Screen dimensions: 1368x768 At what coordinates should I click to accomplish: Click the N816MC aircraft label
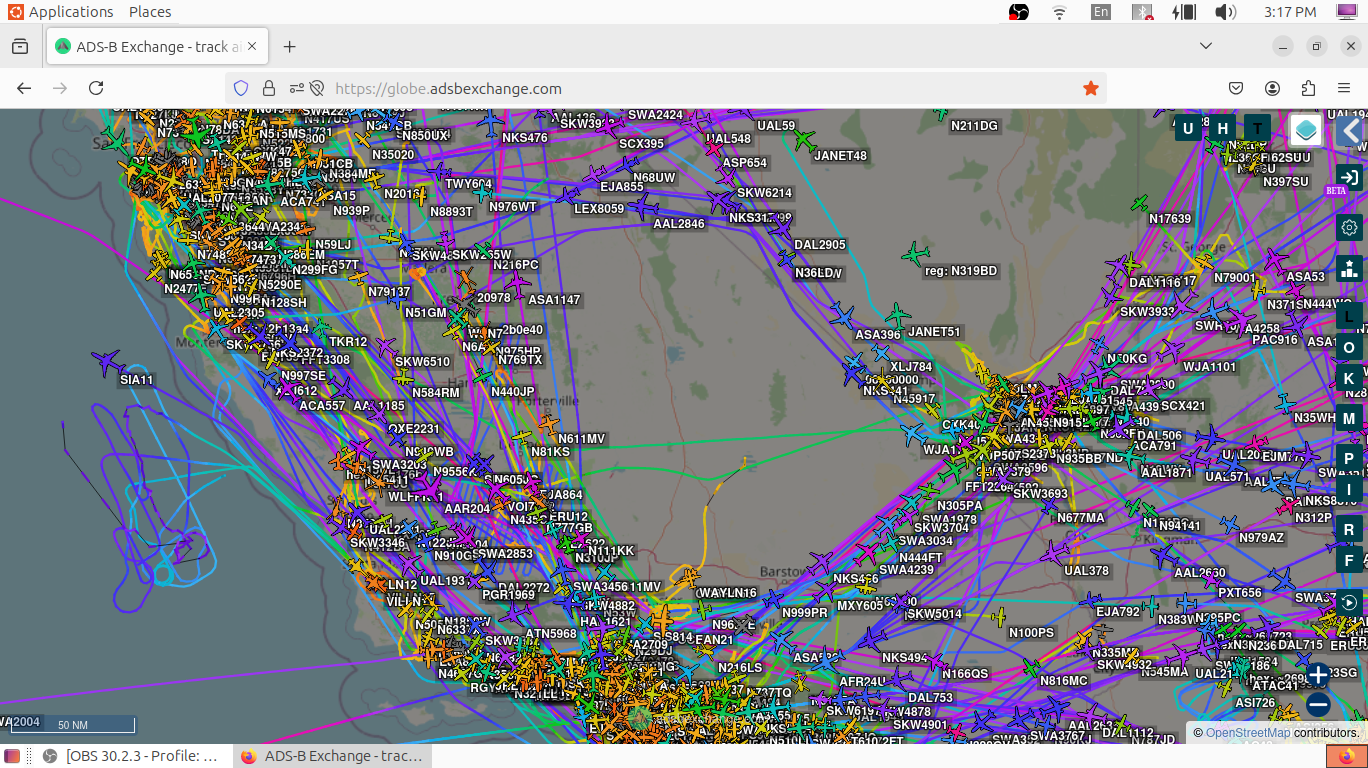1064,681
